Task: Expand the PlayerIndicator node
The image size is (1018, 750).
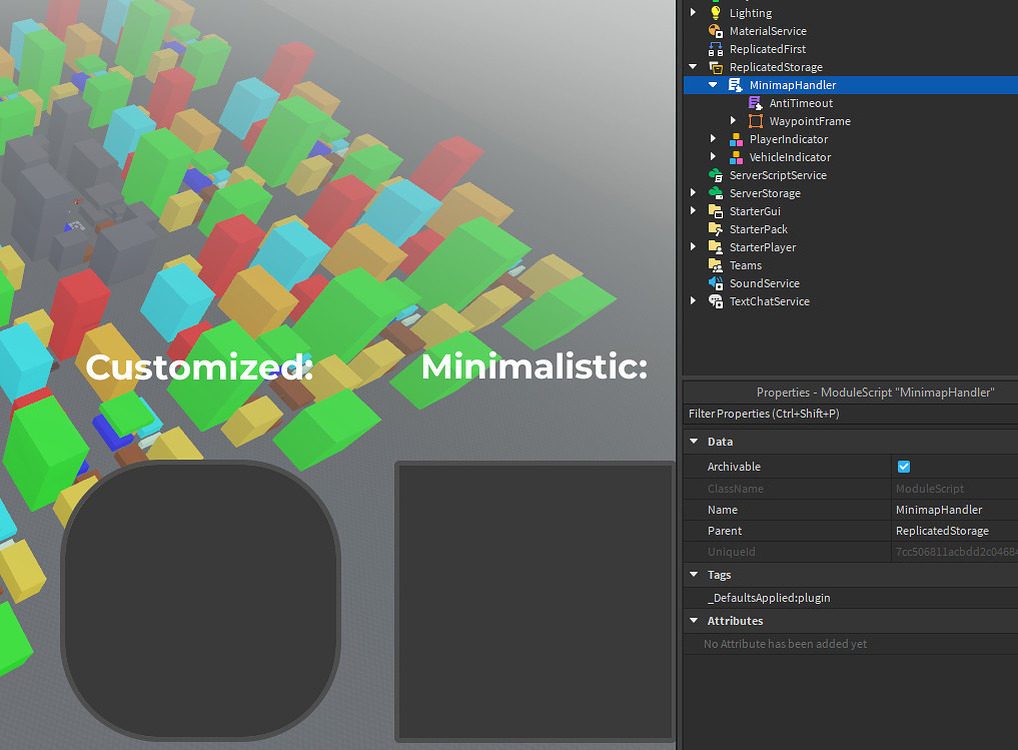Action: [x=713, y=139]
